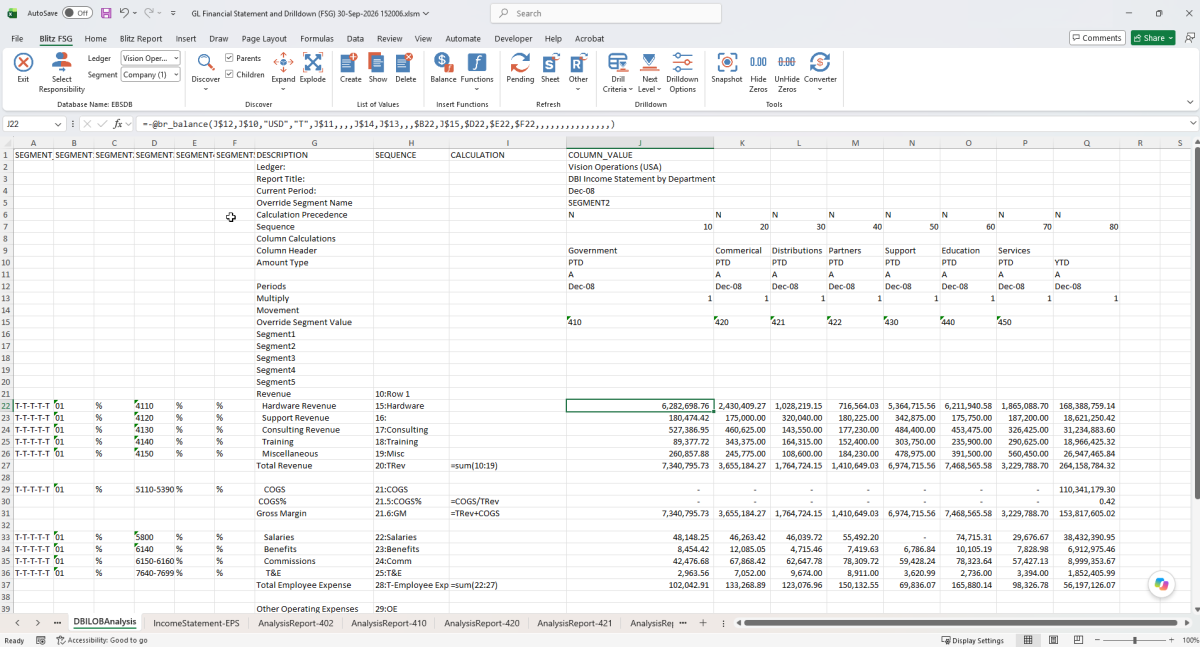
Task: Open Display Settings
Action: click(x=972, y=640)
